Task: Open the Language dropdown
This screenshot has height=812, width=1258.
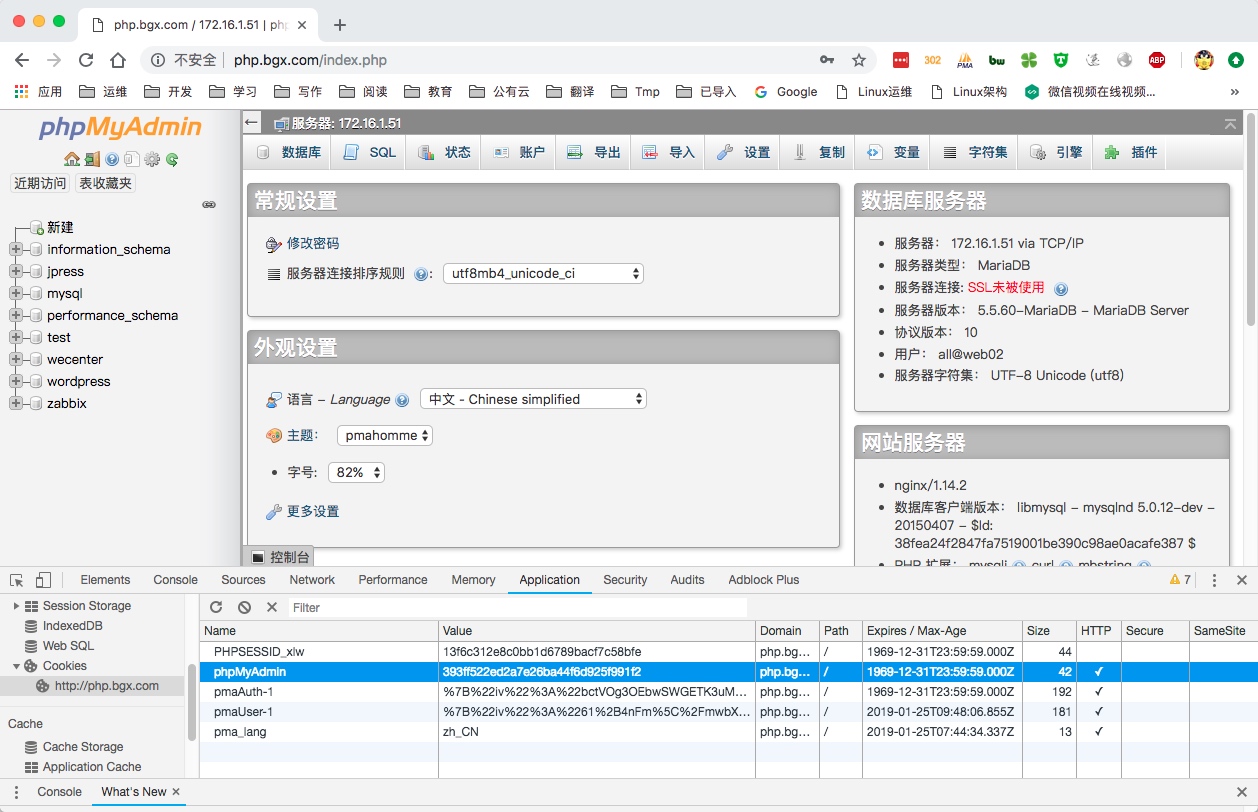Action: (x=533, y=399)
